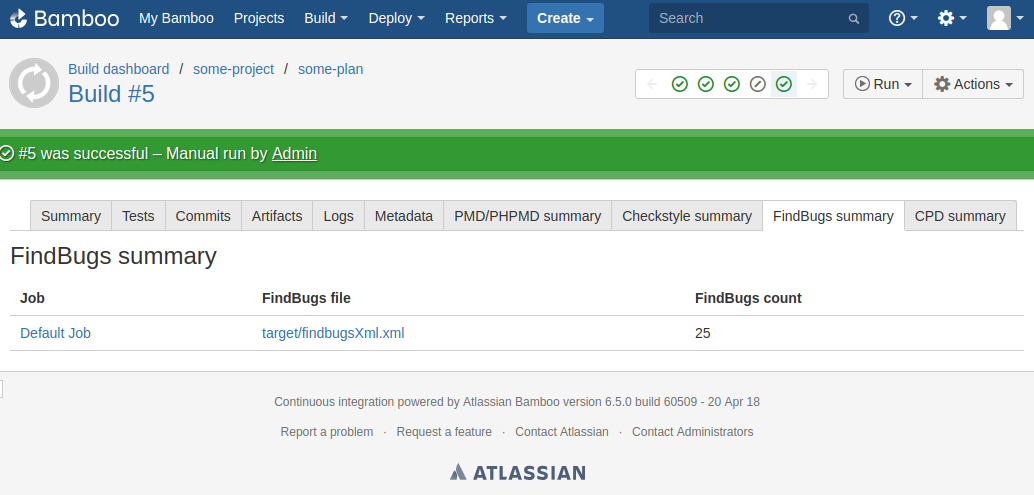
Task: Open the administration gear menu
Action: coord(952,18)
